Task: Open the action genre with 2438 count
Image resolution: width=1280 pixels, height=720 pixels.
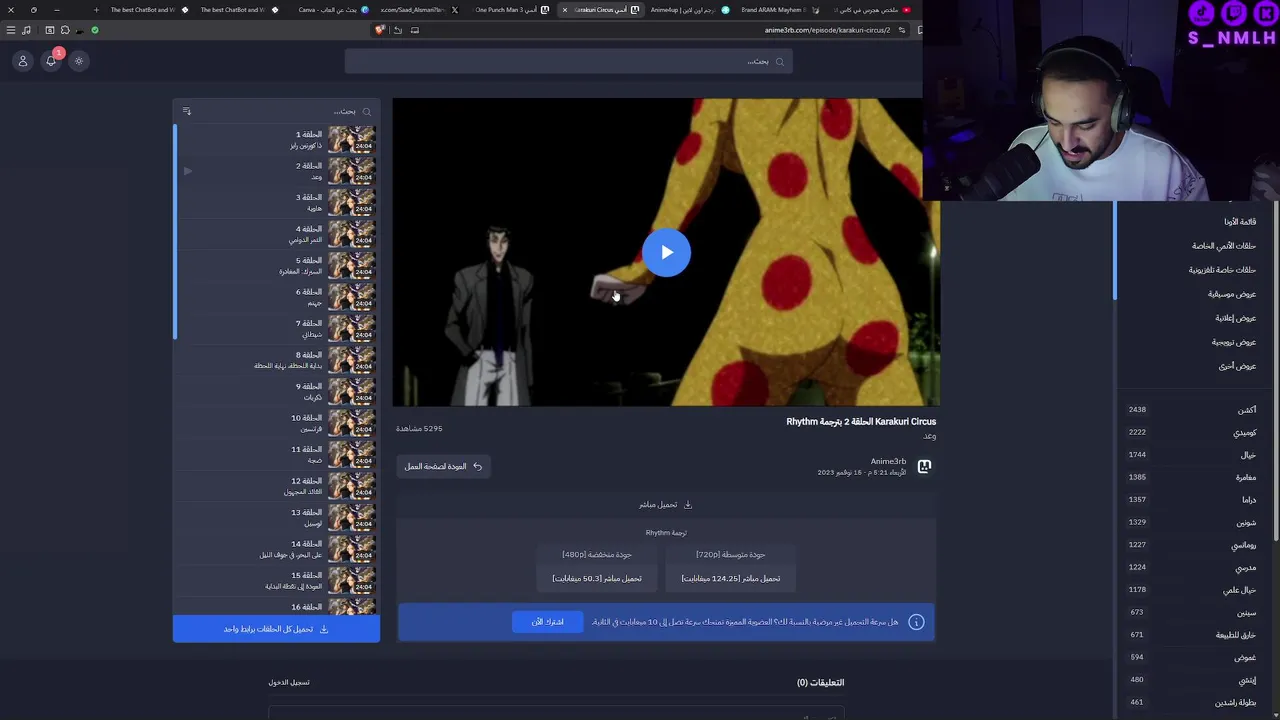Action: coord(1191,410)
